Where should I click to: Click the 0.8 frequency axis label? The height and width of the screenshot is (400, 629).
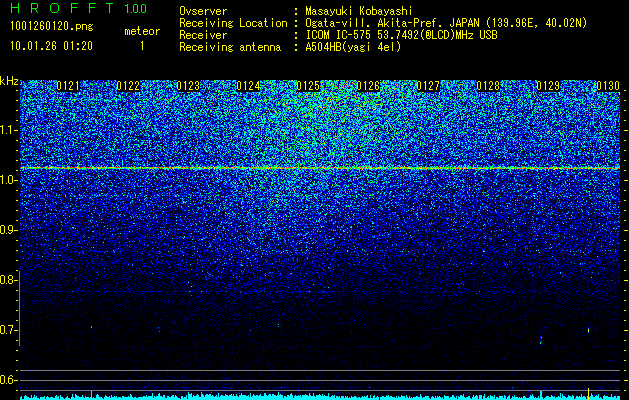coord(7,280)
